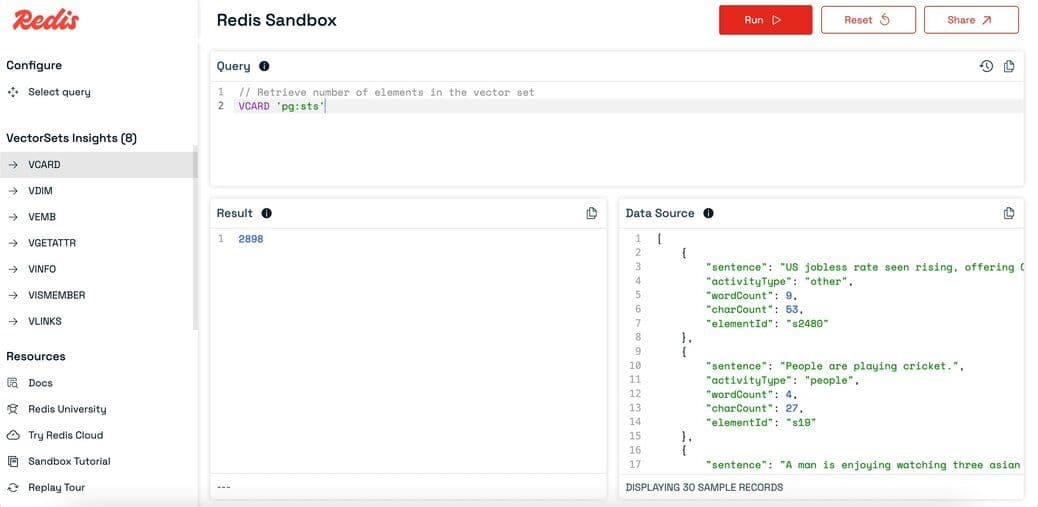Share the sandbox query
1038x507 pixels.
[x=970, y=20]
